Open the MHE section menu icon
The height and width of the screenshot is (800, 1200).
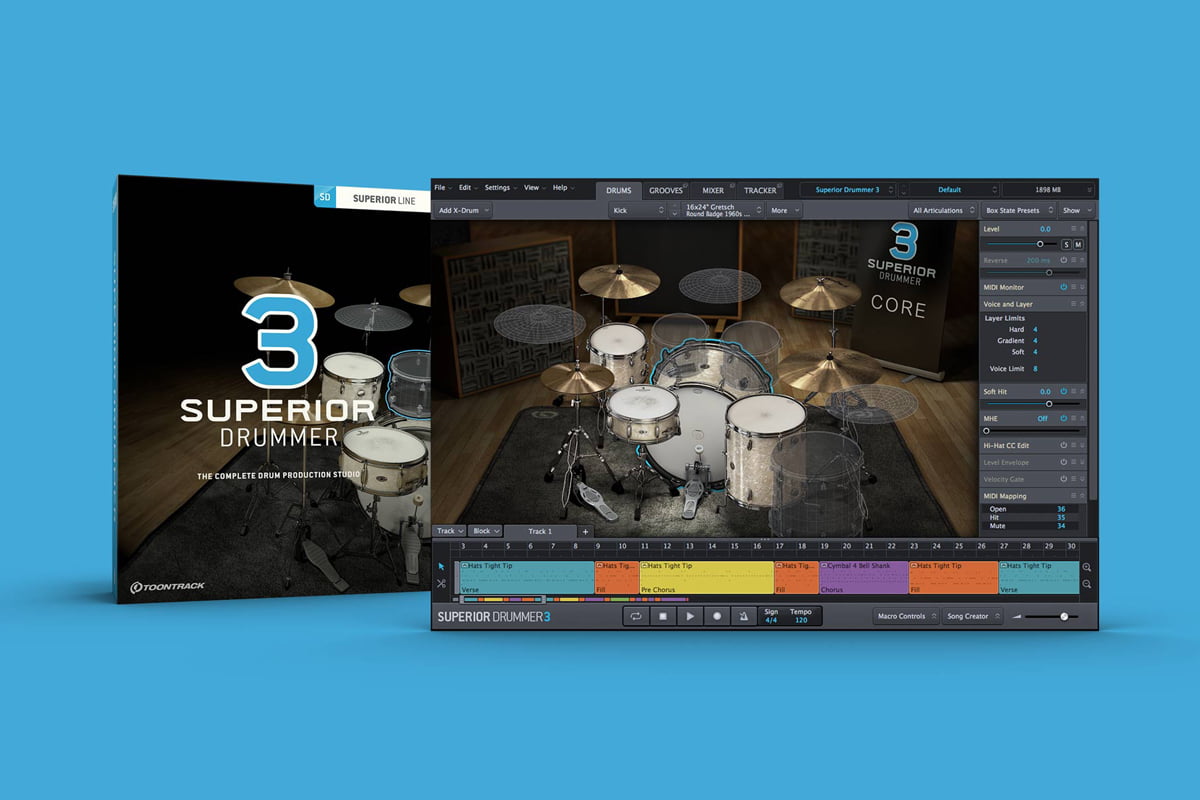(x=1073, y=418)
